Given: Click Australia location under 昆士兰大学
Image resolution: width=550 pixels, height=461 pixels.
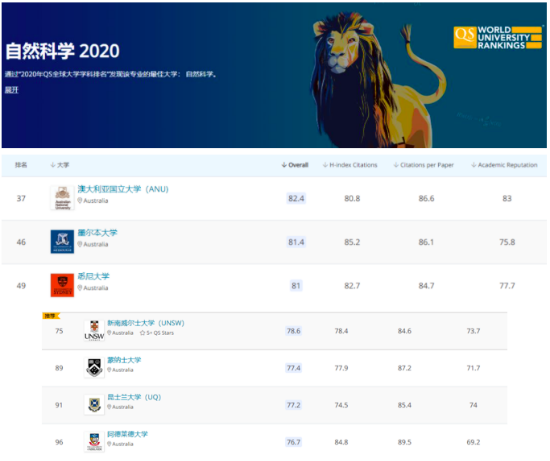Looking at the screenshot, I should click(120, 407).
